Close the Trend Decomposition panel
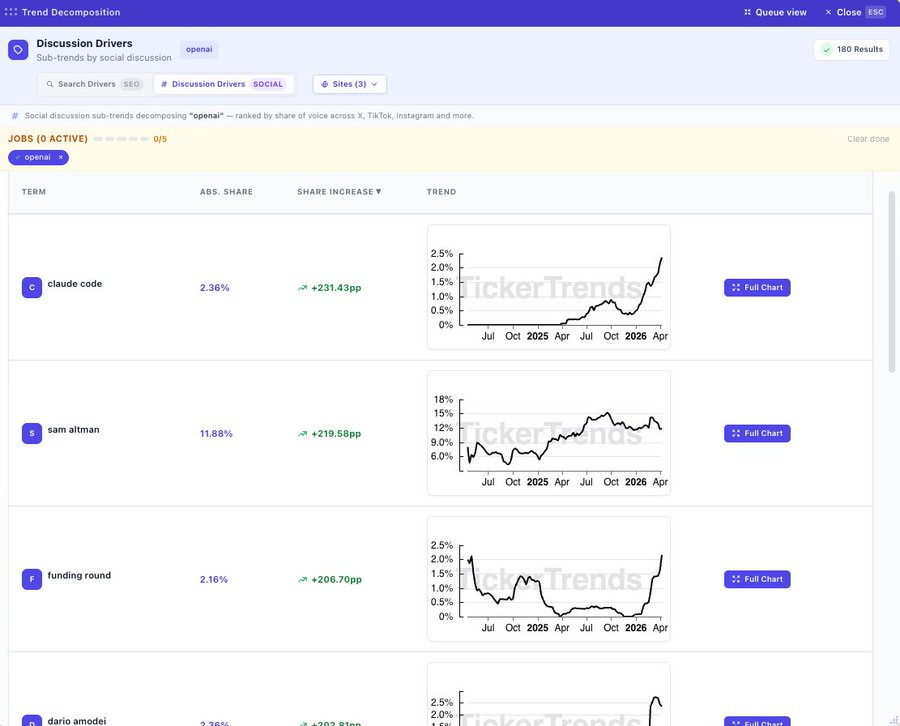 click(x=855, y=12)
